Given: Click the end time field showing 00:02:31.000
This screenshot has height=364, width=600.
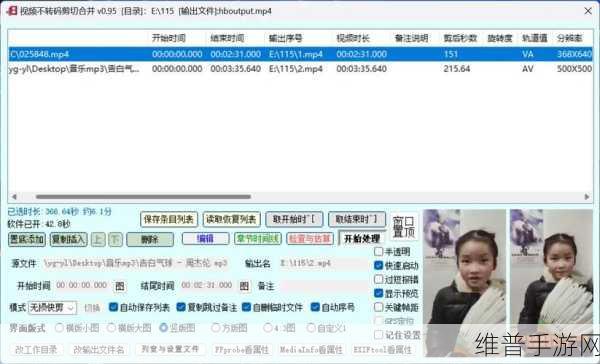Looking at the screenshot, I should click(x=207, y=286).
